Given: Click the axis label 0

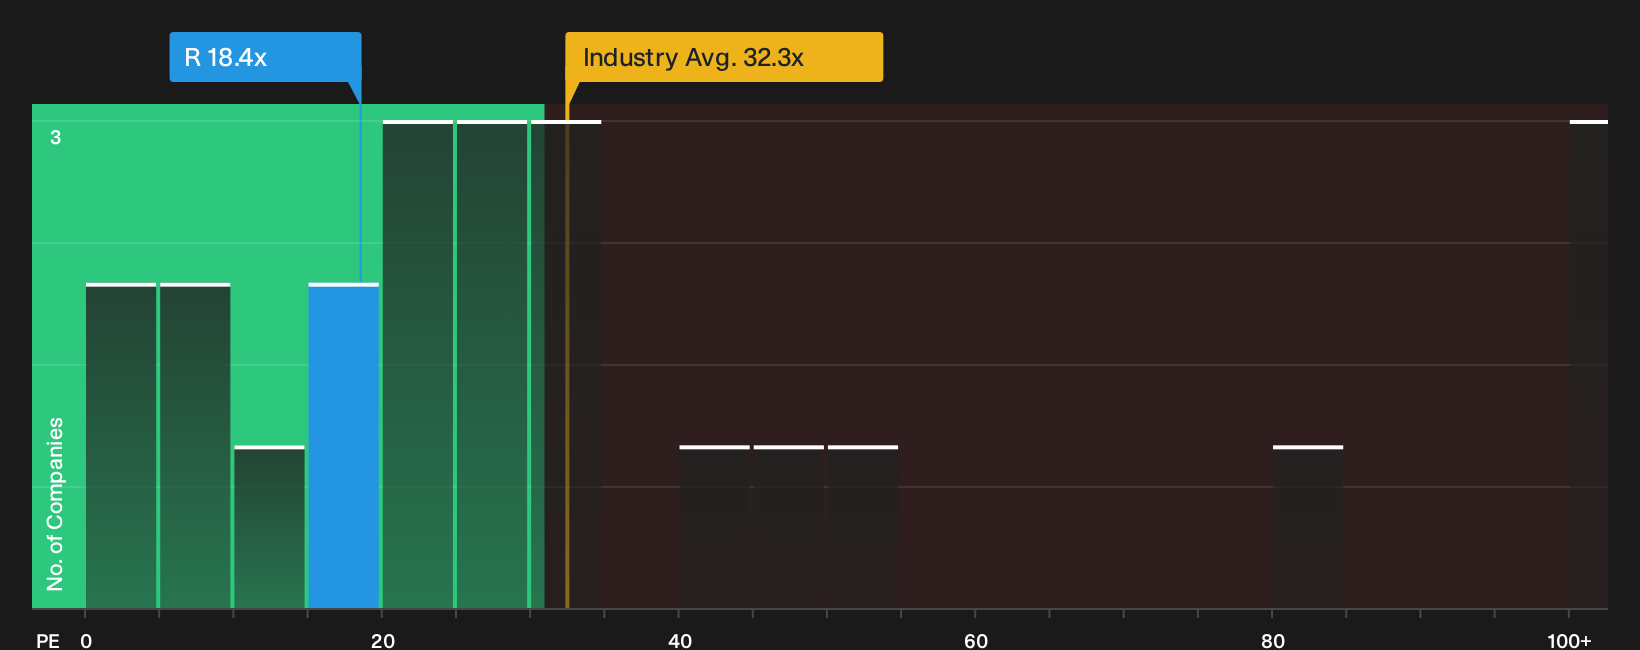Looking at the screenshot, I should [x=86, y=640].
